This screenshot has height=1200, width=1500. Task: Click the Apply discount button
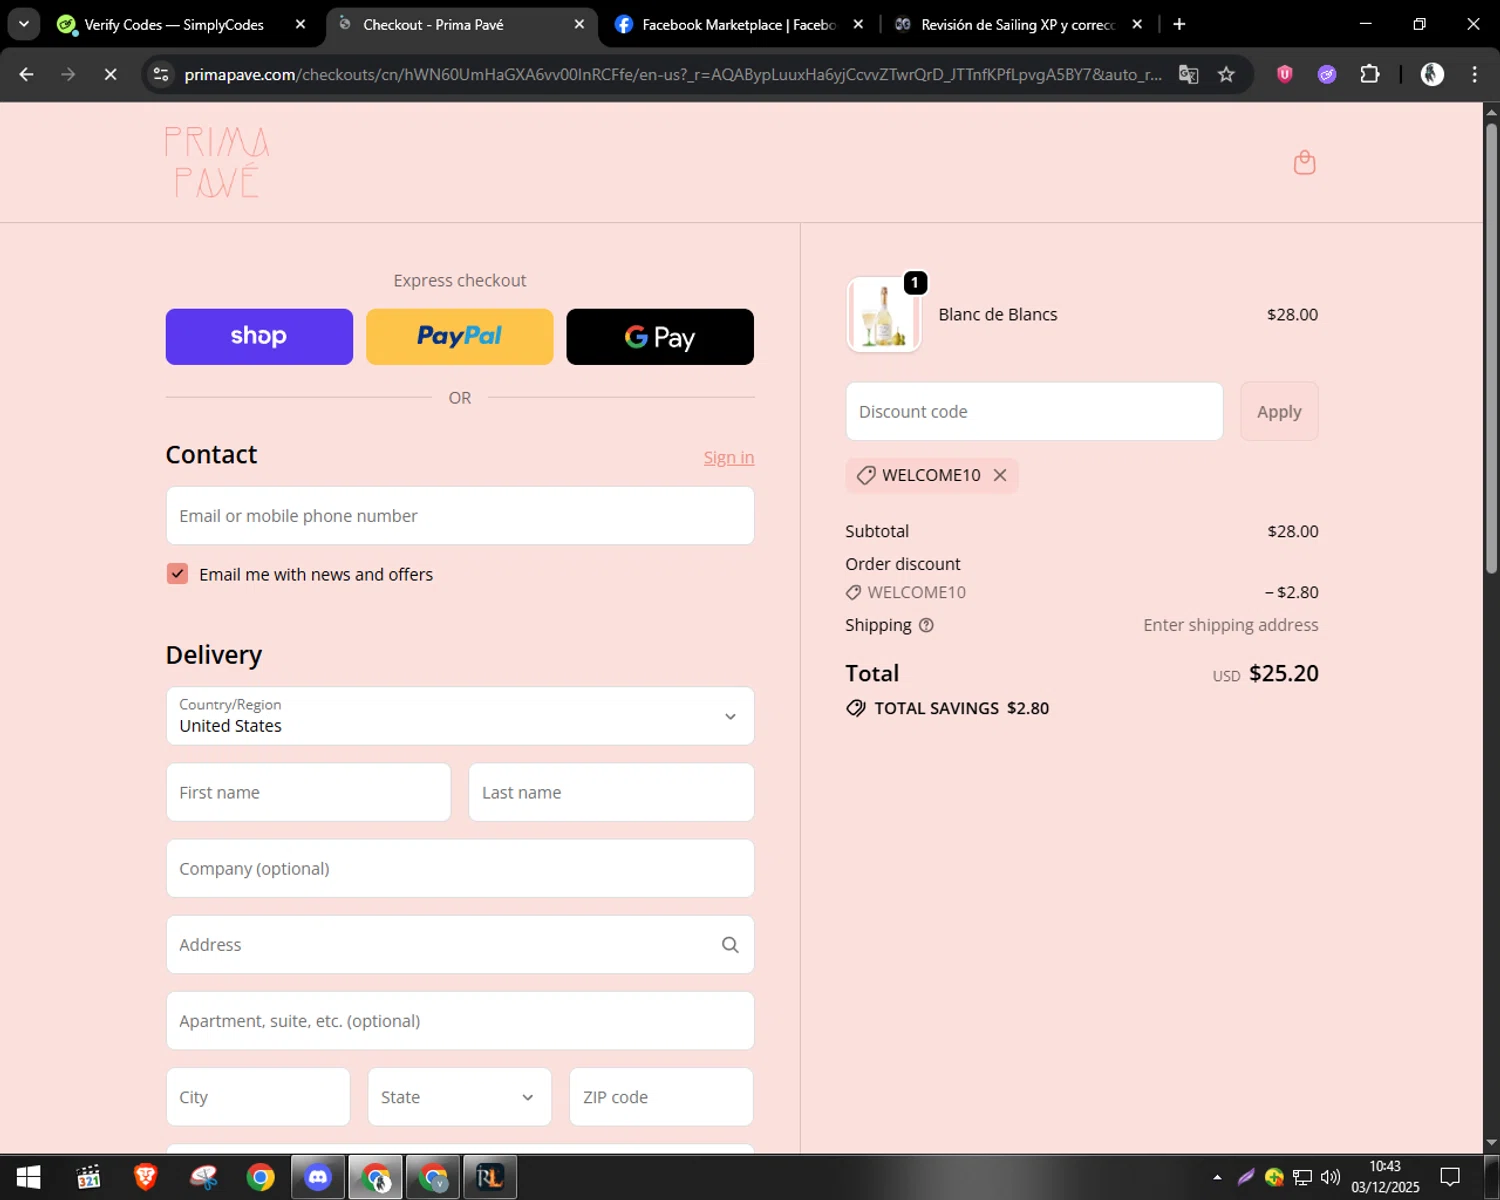click(1279, 411)
